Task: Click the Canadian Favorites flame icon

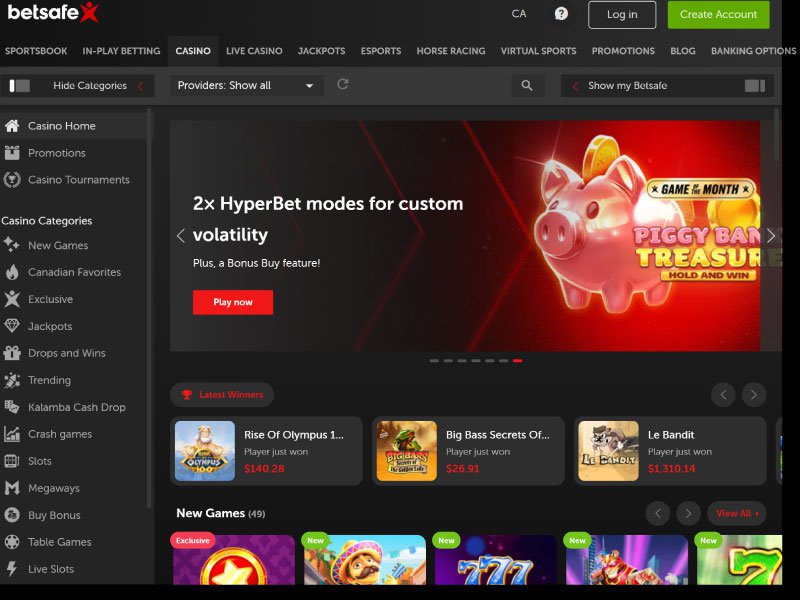Action: (12, 272)
